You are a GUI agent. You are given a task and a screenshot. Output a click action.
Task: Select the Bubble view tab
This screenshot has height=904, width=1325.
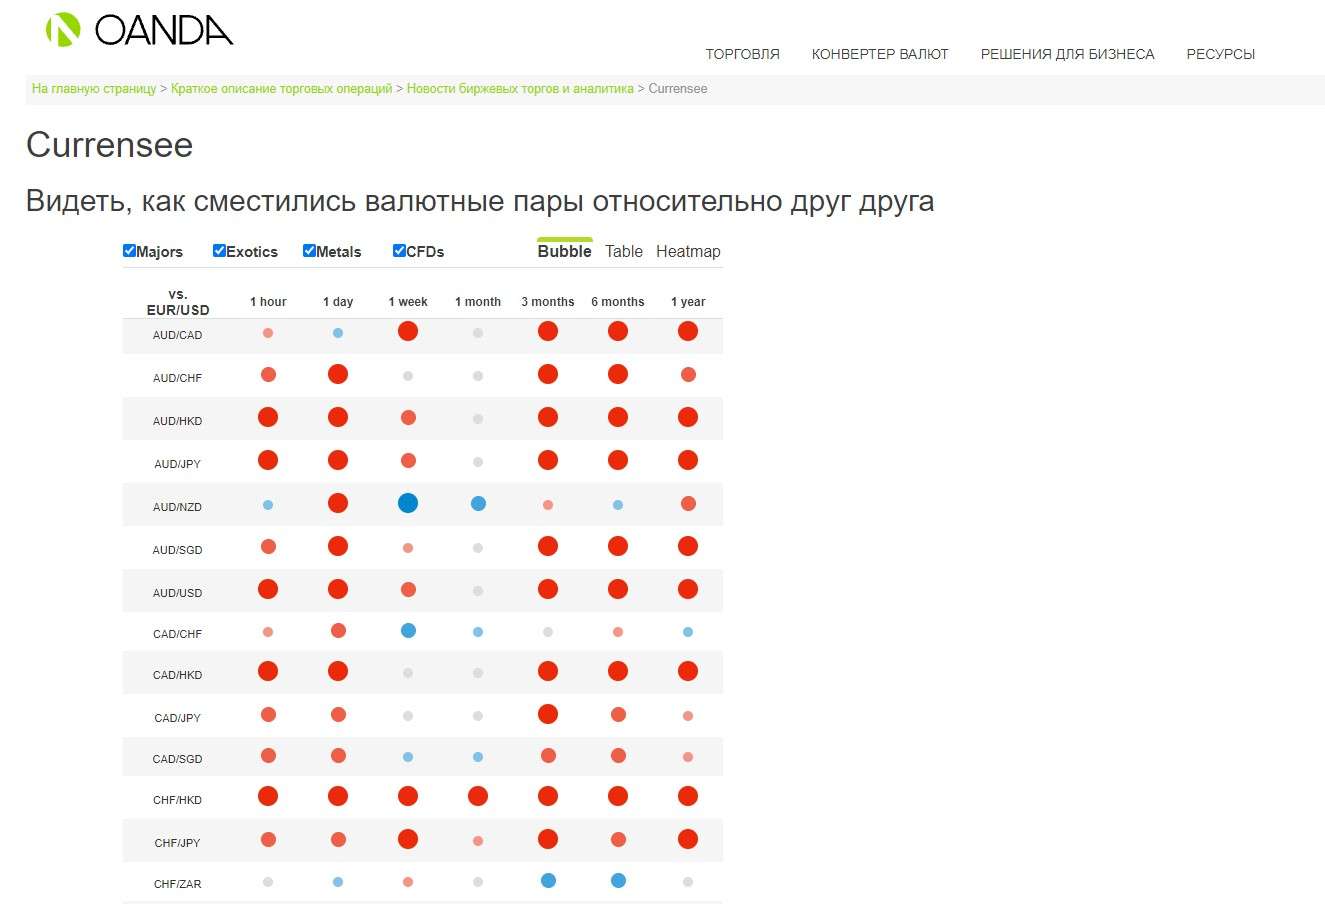point(565,251)
